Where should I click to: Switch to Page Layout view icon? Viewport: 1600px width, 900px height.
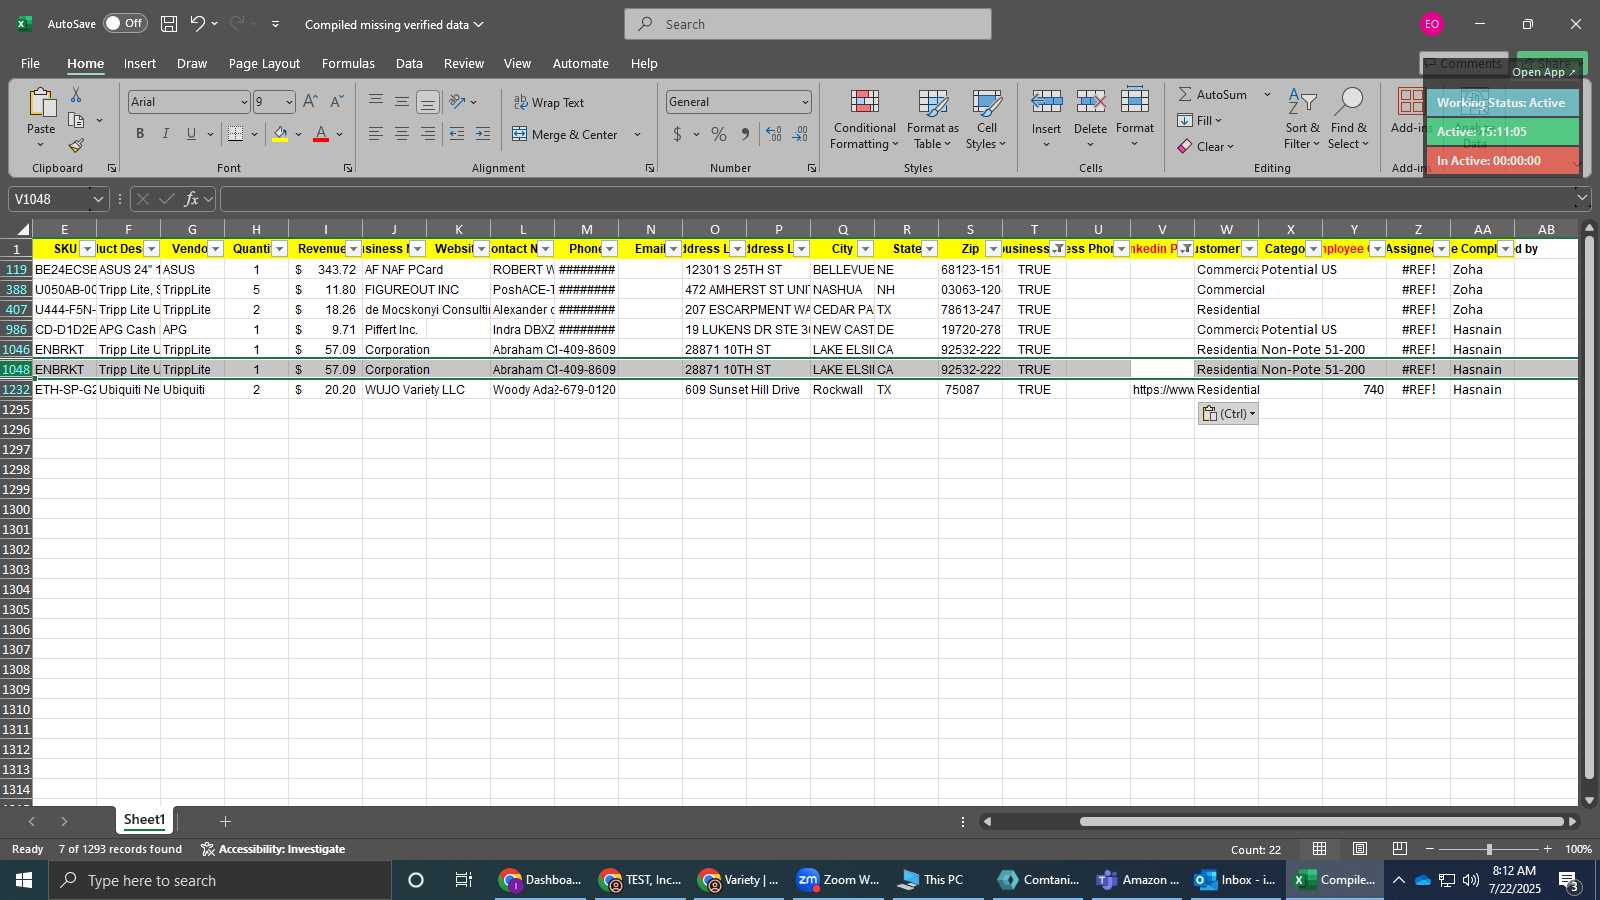(x=1360, y=849)
